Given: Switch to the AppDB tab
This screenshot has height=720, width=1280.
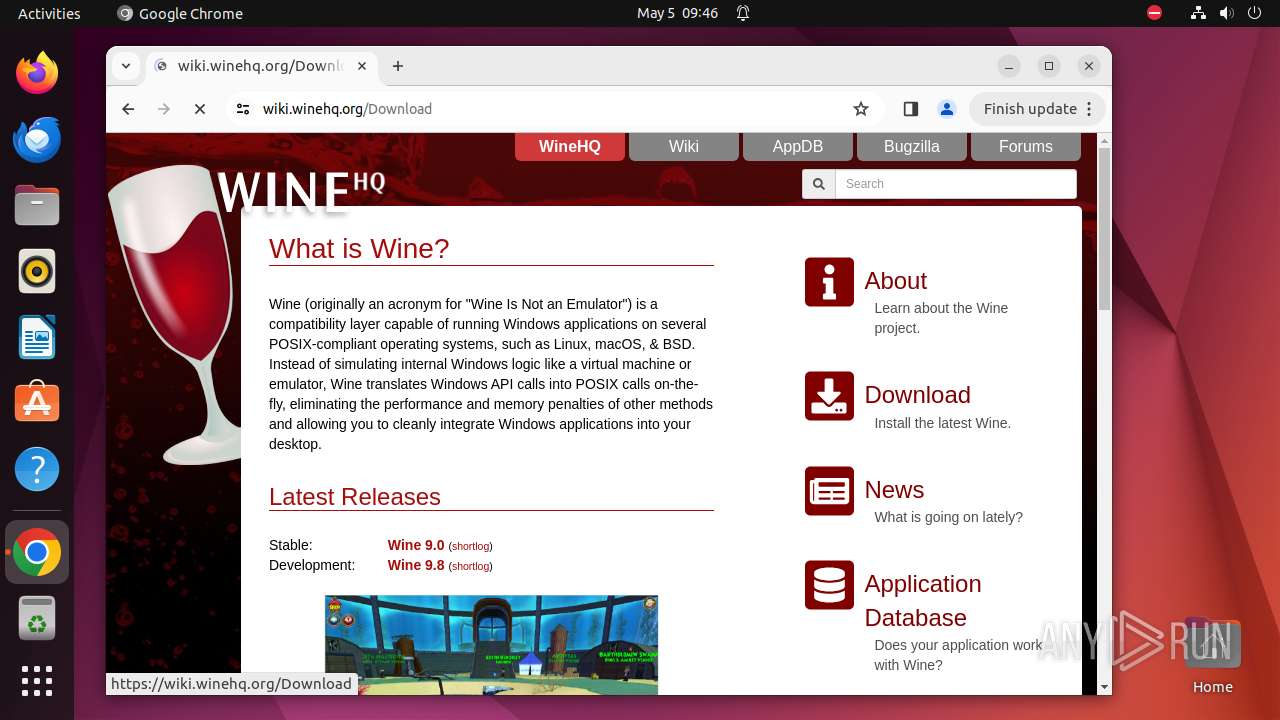Looking at the screenshot, I should [798, 146].
